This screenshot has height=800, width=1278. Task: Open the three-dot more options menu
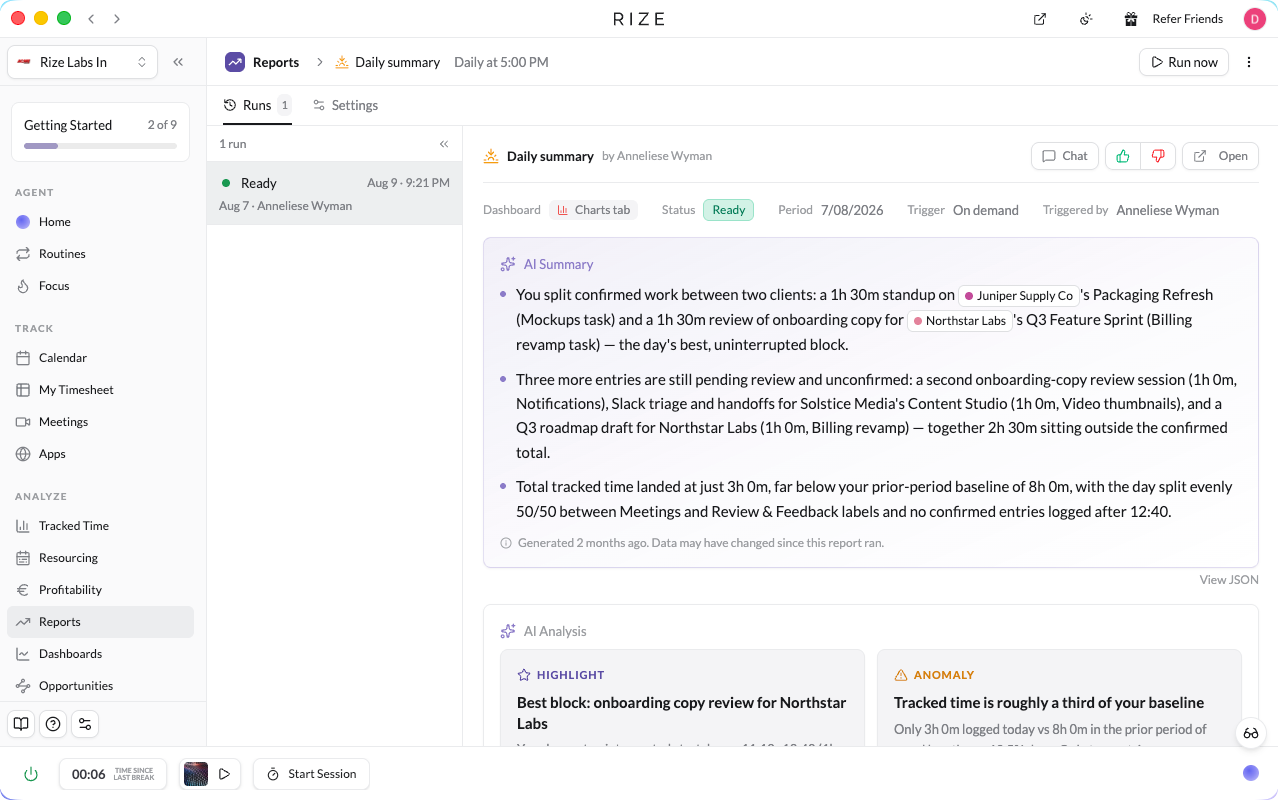[1249, 62]
